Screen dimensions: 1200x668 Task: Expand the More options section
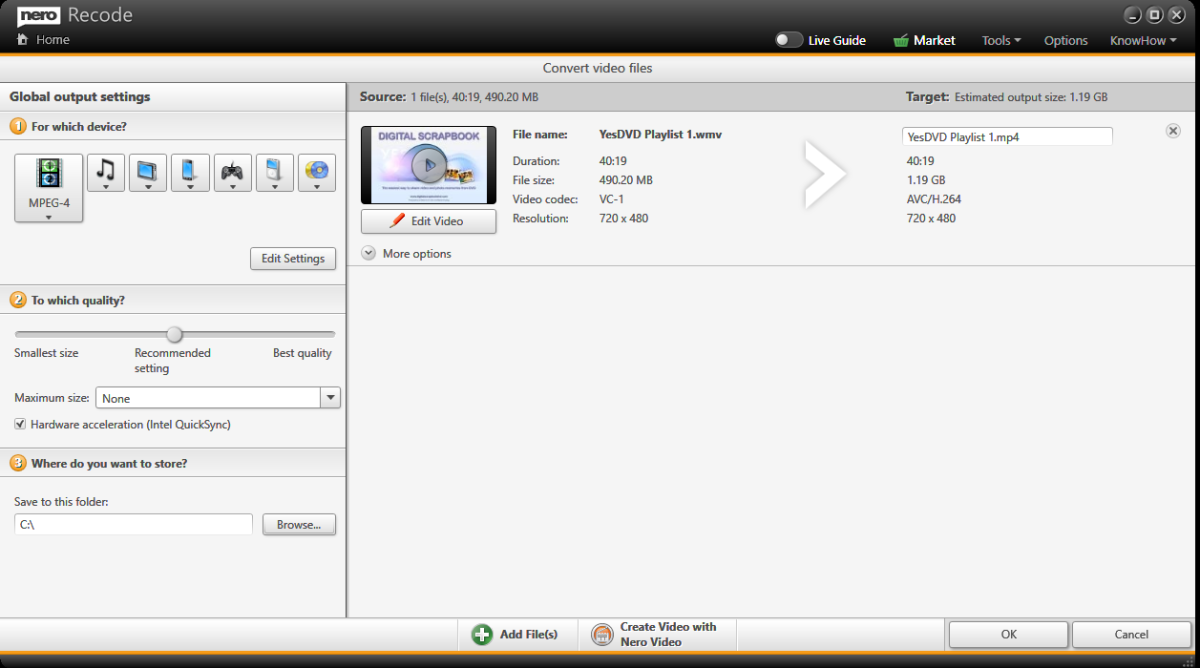point(369,253)
